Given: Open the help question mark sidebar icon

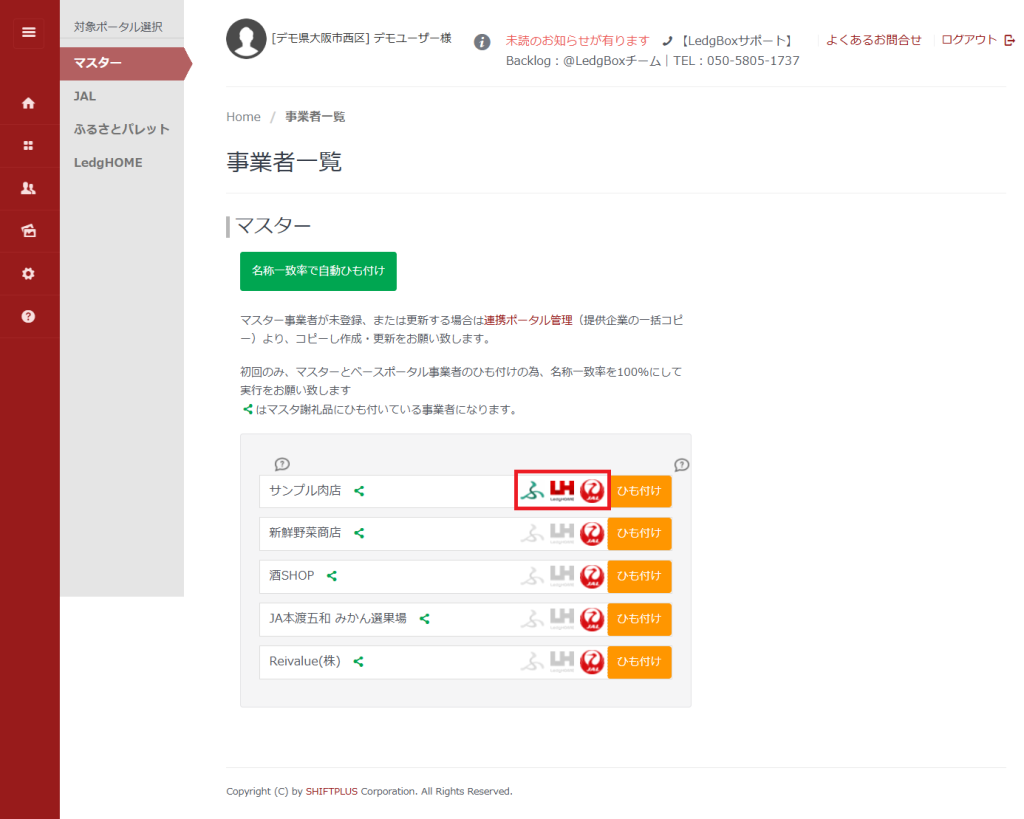Looking at the screenshot, I should coord(28,316).
